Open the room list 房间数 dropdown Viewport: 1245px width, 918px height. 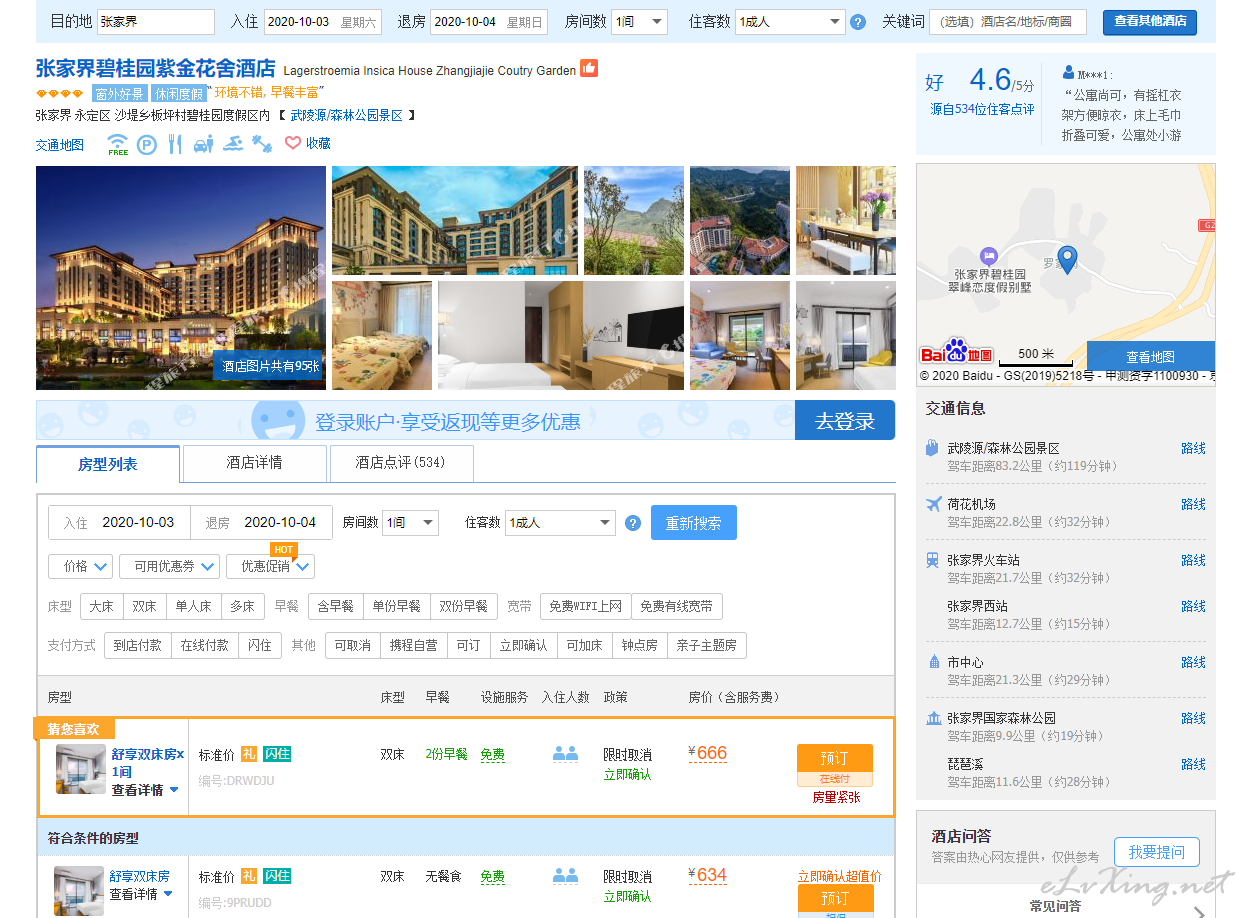click(410, 522)
